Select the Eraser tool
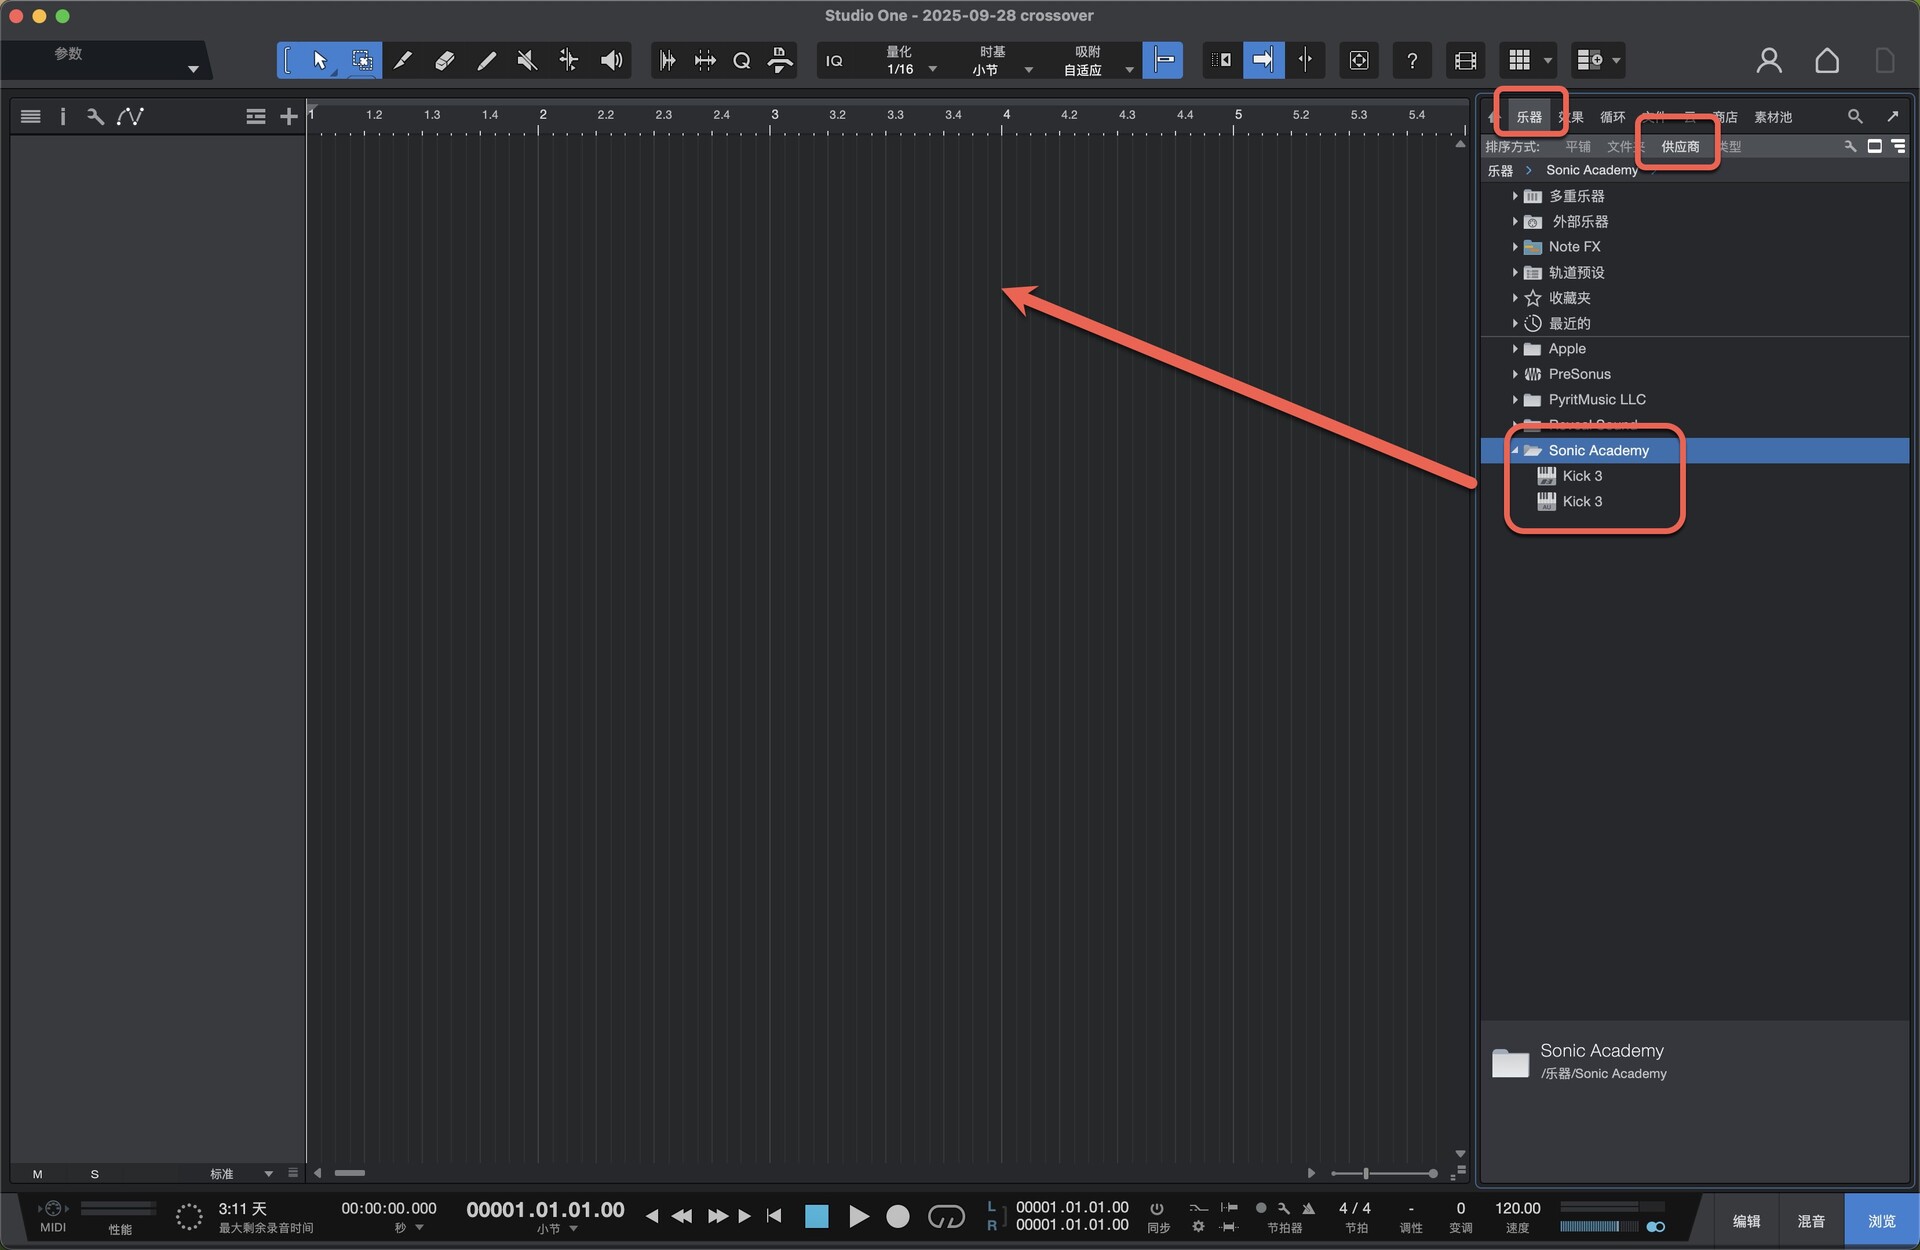This screenshot has width=1920, height=1250. (x=444, y=61)
